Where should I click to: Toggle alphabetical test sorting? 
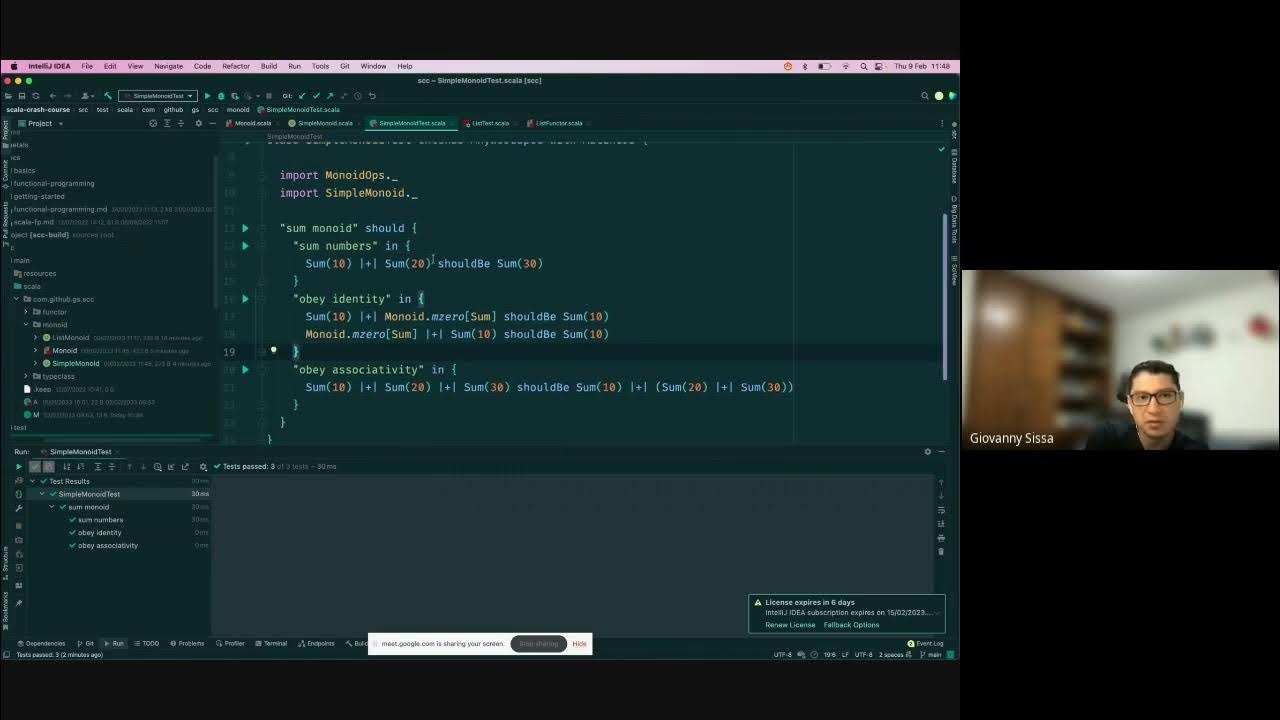coord(66,466)
